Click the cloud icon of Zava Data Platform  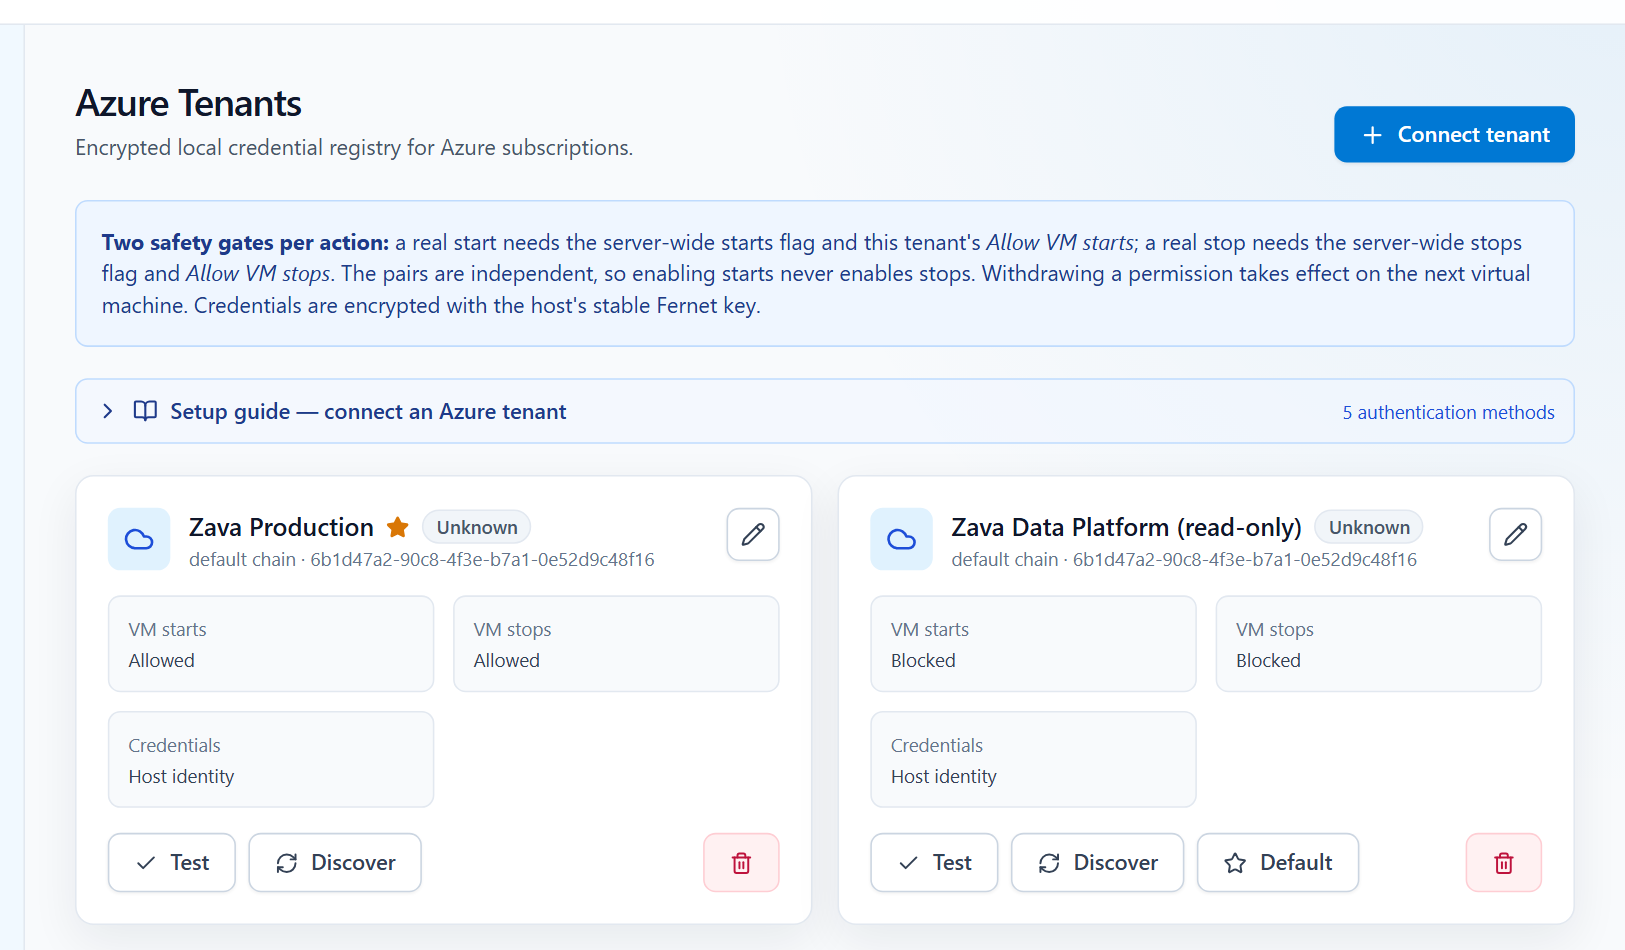901,539
